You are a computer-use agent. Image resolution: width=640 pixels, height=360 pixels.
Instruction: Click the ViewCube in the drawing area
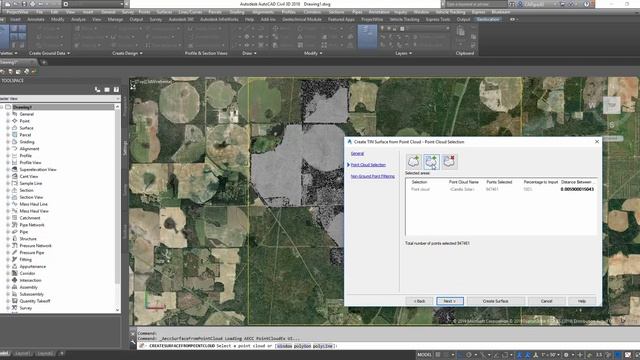611,105
